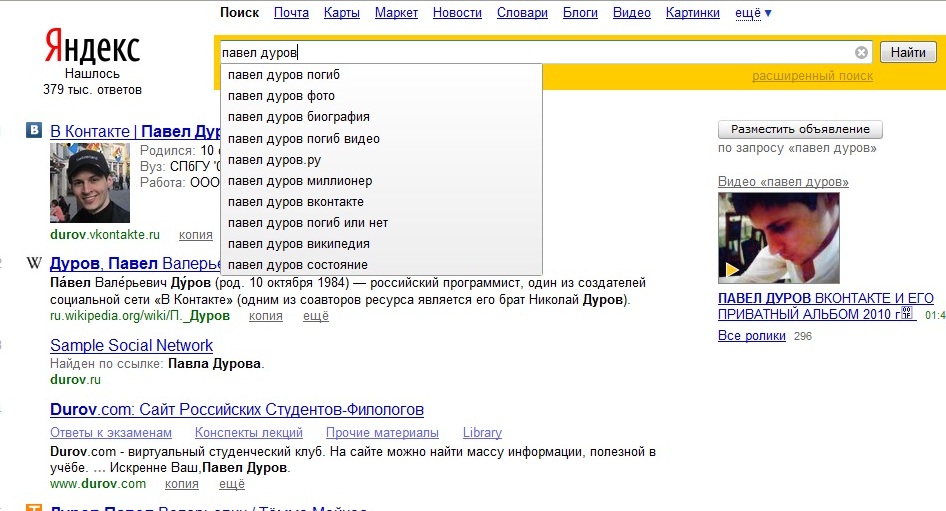Choose suggestion 'павел дуров состояние'
Screen dimensions: 946x511
(x=381, y=265)
